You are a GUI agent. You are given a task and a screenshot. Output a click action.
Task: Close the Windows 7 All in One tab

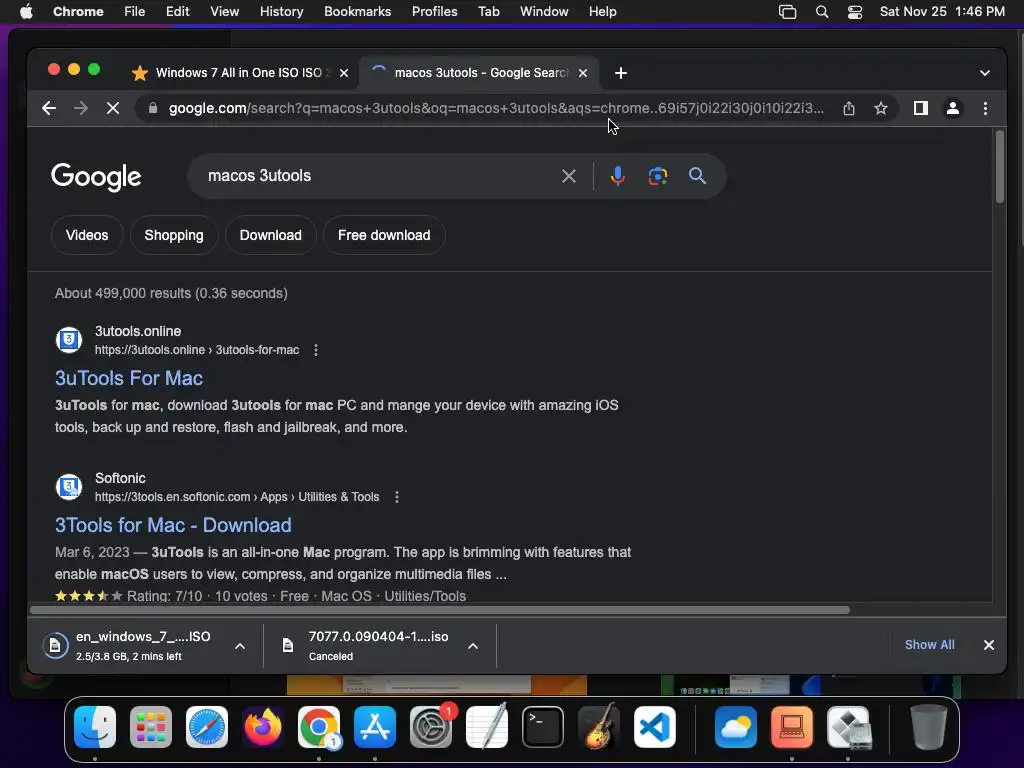344,73
